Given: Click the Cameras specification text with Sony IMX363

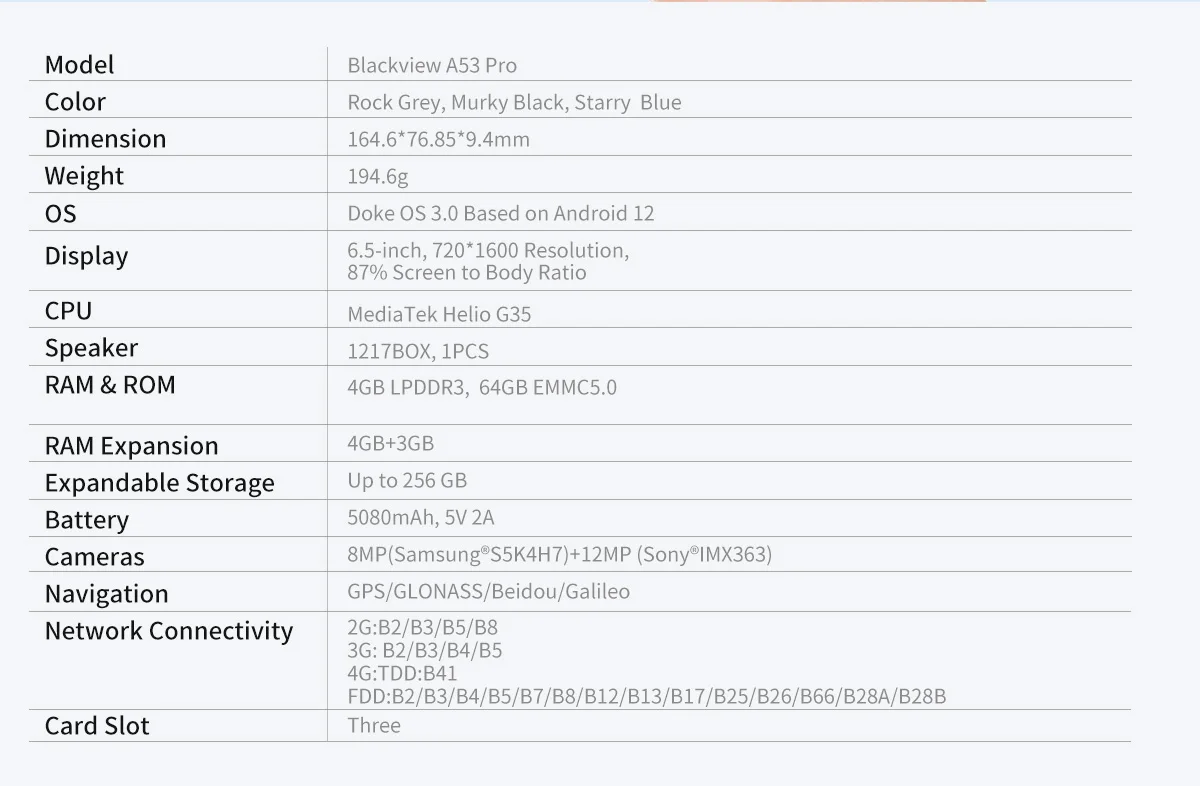Looking at the screenshot, I should 559,555.
